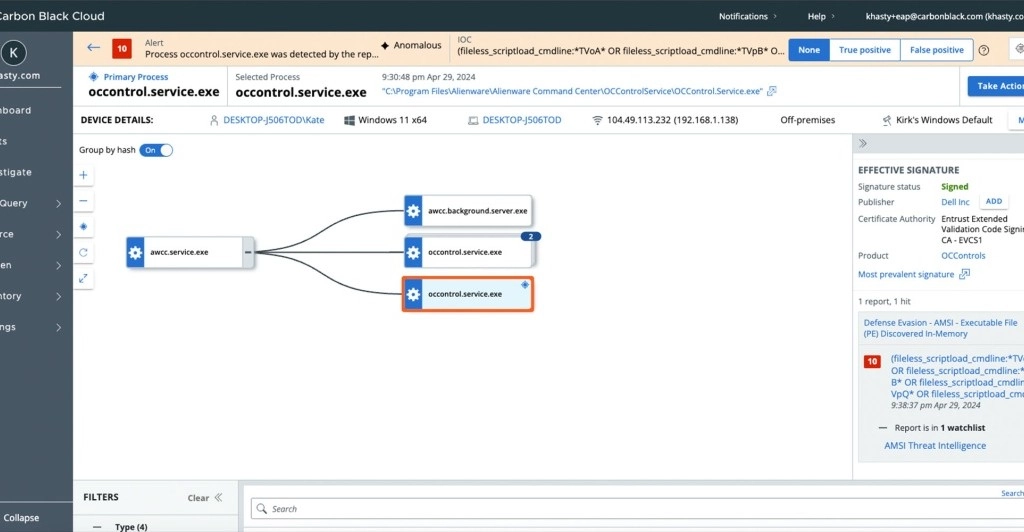Open the user account dropdown khasty+eap@carbonblack.com
This screenshot has width=1024, height=532.
944,16
